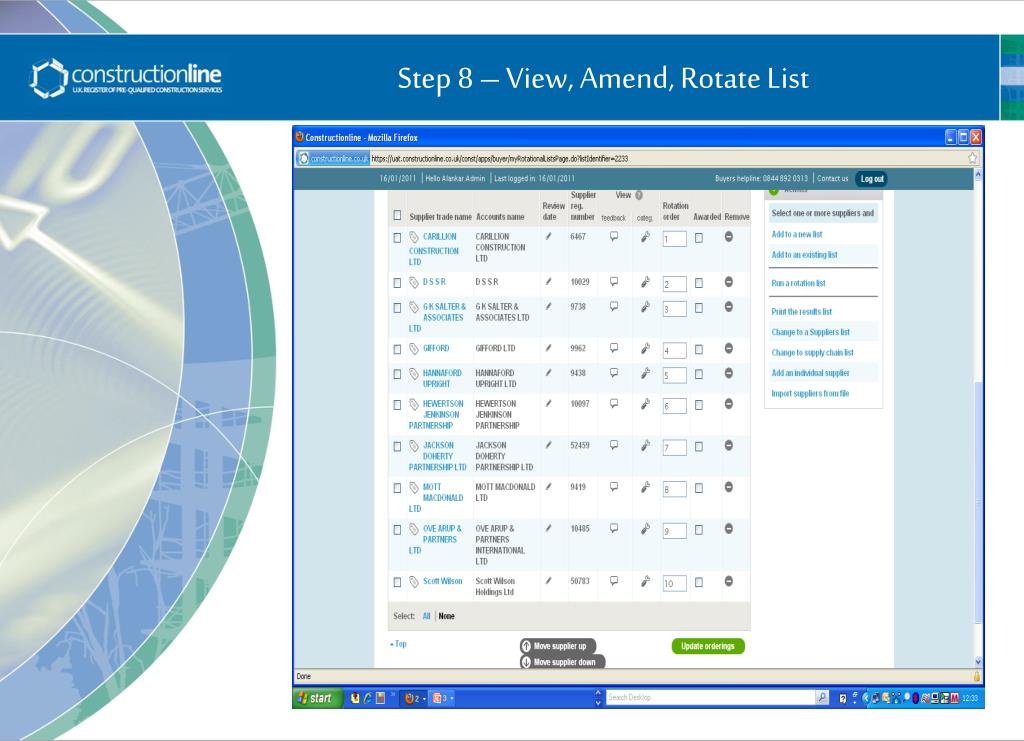
Task: Click the tag icon beside D S S R
Action: [x=413, y=282]
